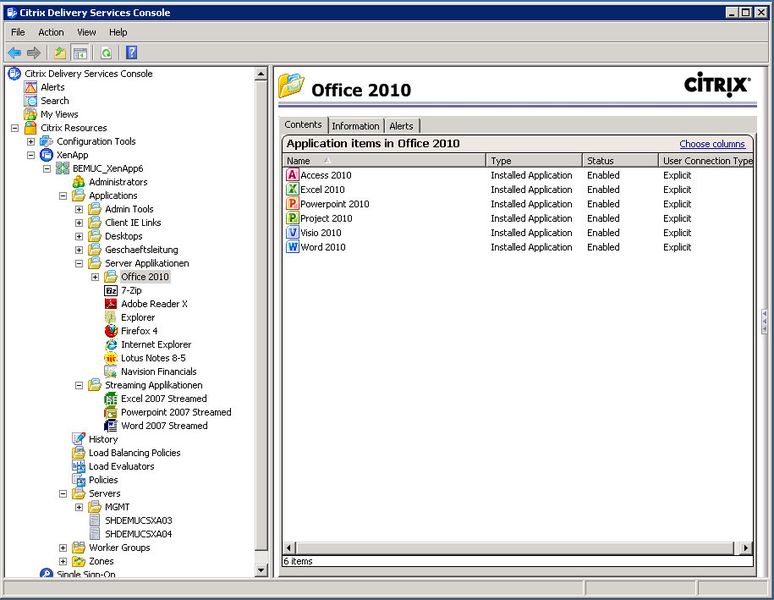Select the Search icon in tree
774x600 pixels.
click(x=31, y=101)
